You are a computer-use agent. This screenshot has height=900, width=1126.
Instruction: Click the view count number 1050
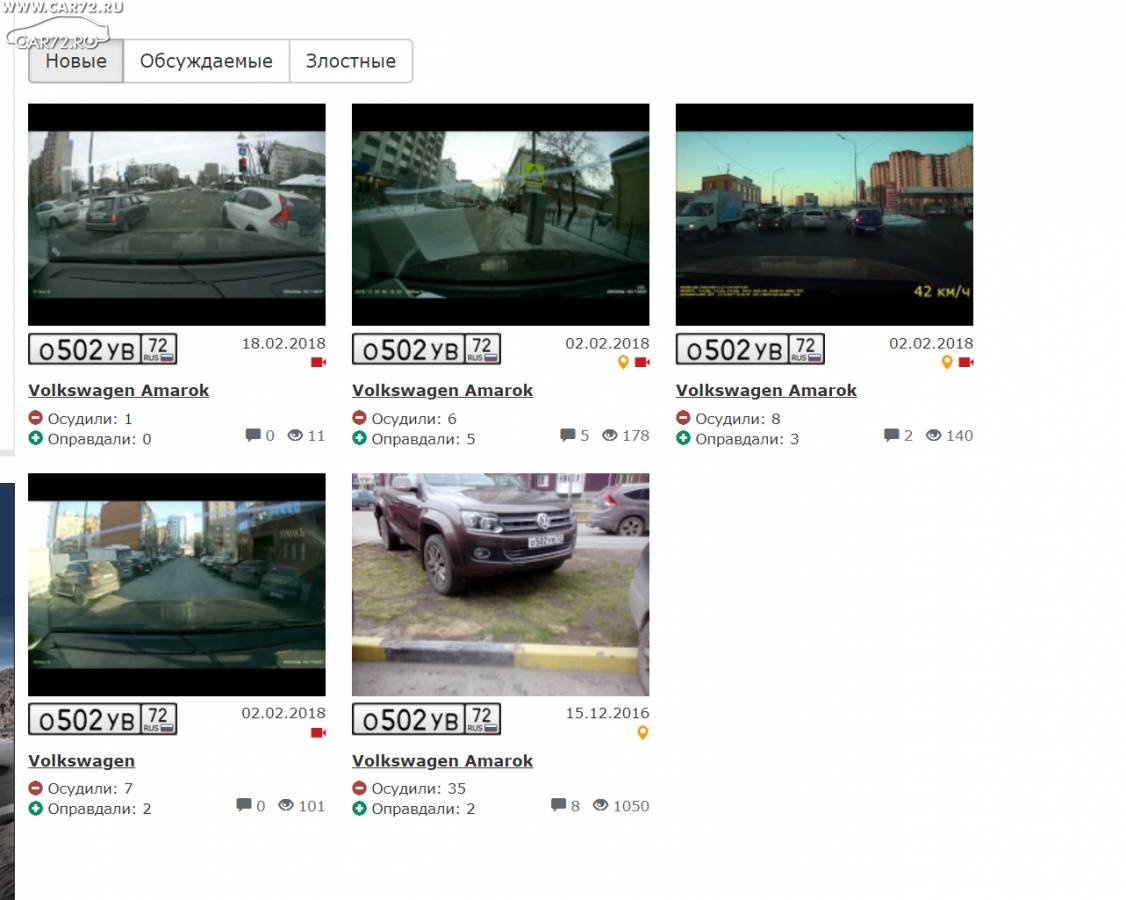[x=631, y=806]
